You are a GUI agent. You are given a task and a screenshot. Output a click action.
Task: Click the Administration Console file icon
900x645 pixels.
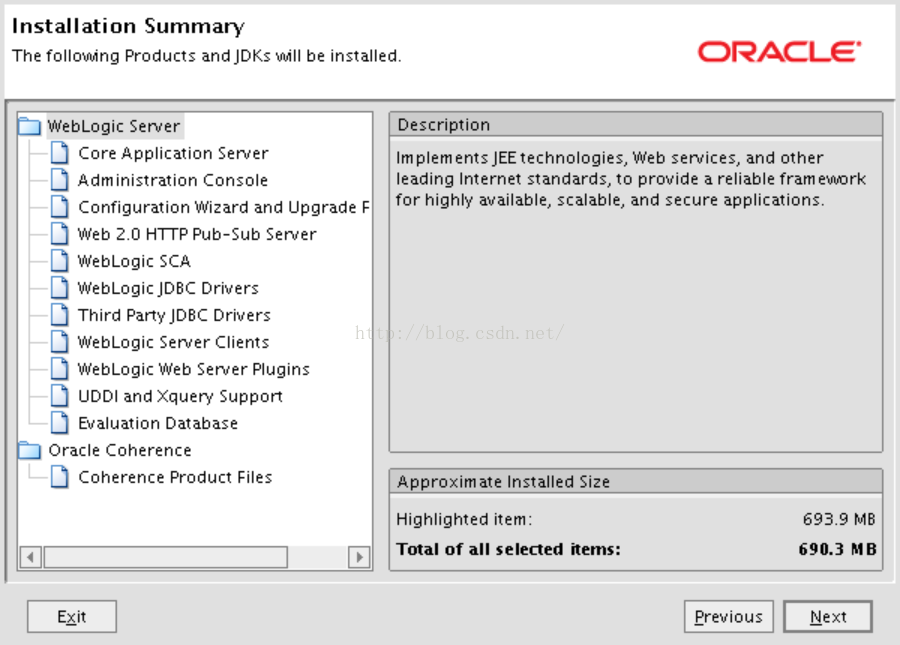tap(60, 180)
